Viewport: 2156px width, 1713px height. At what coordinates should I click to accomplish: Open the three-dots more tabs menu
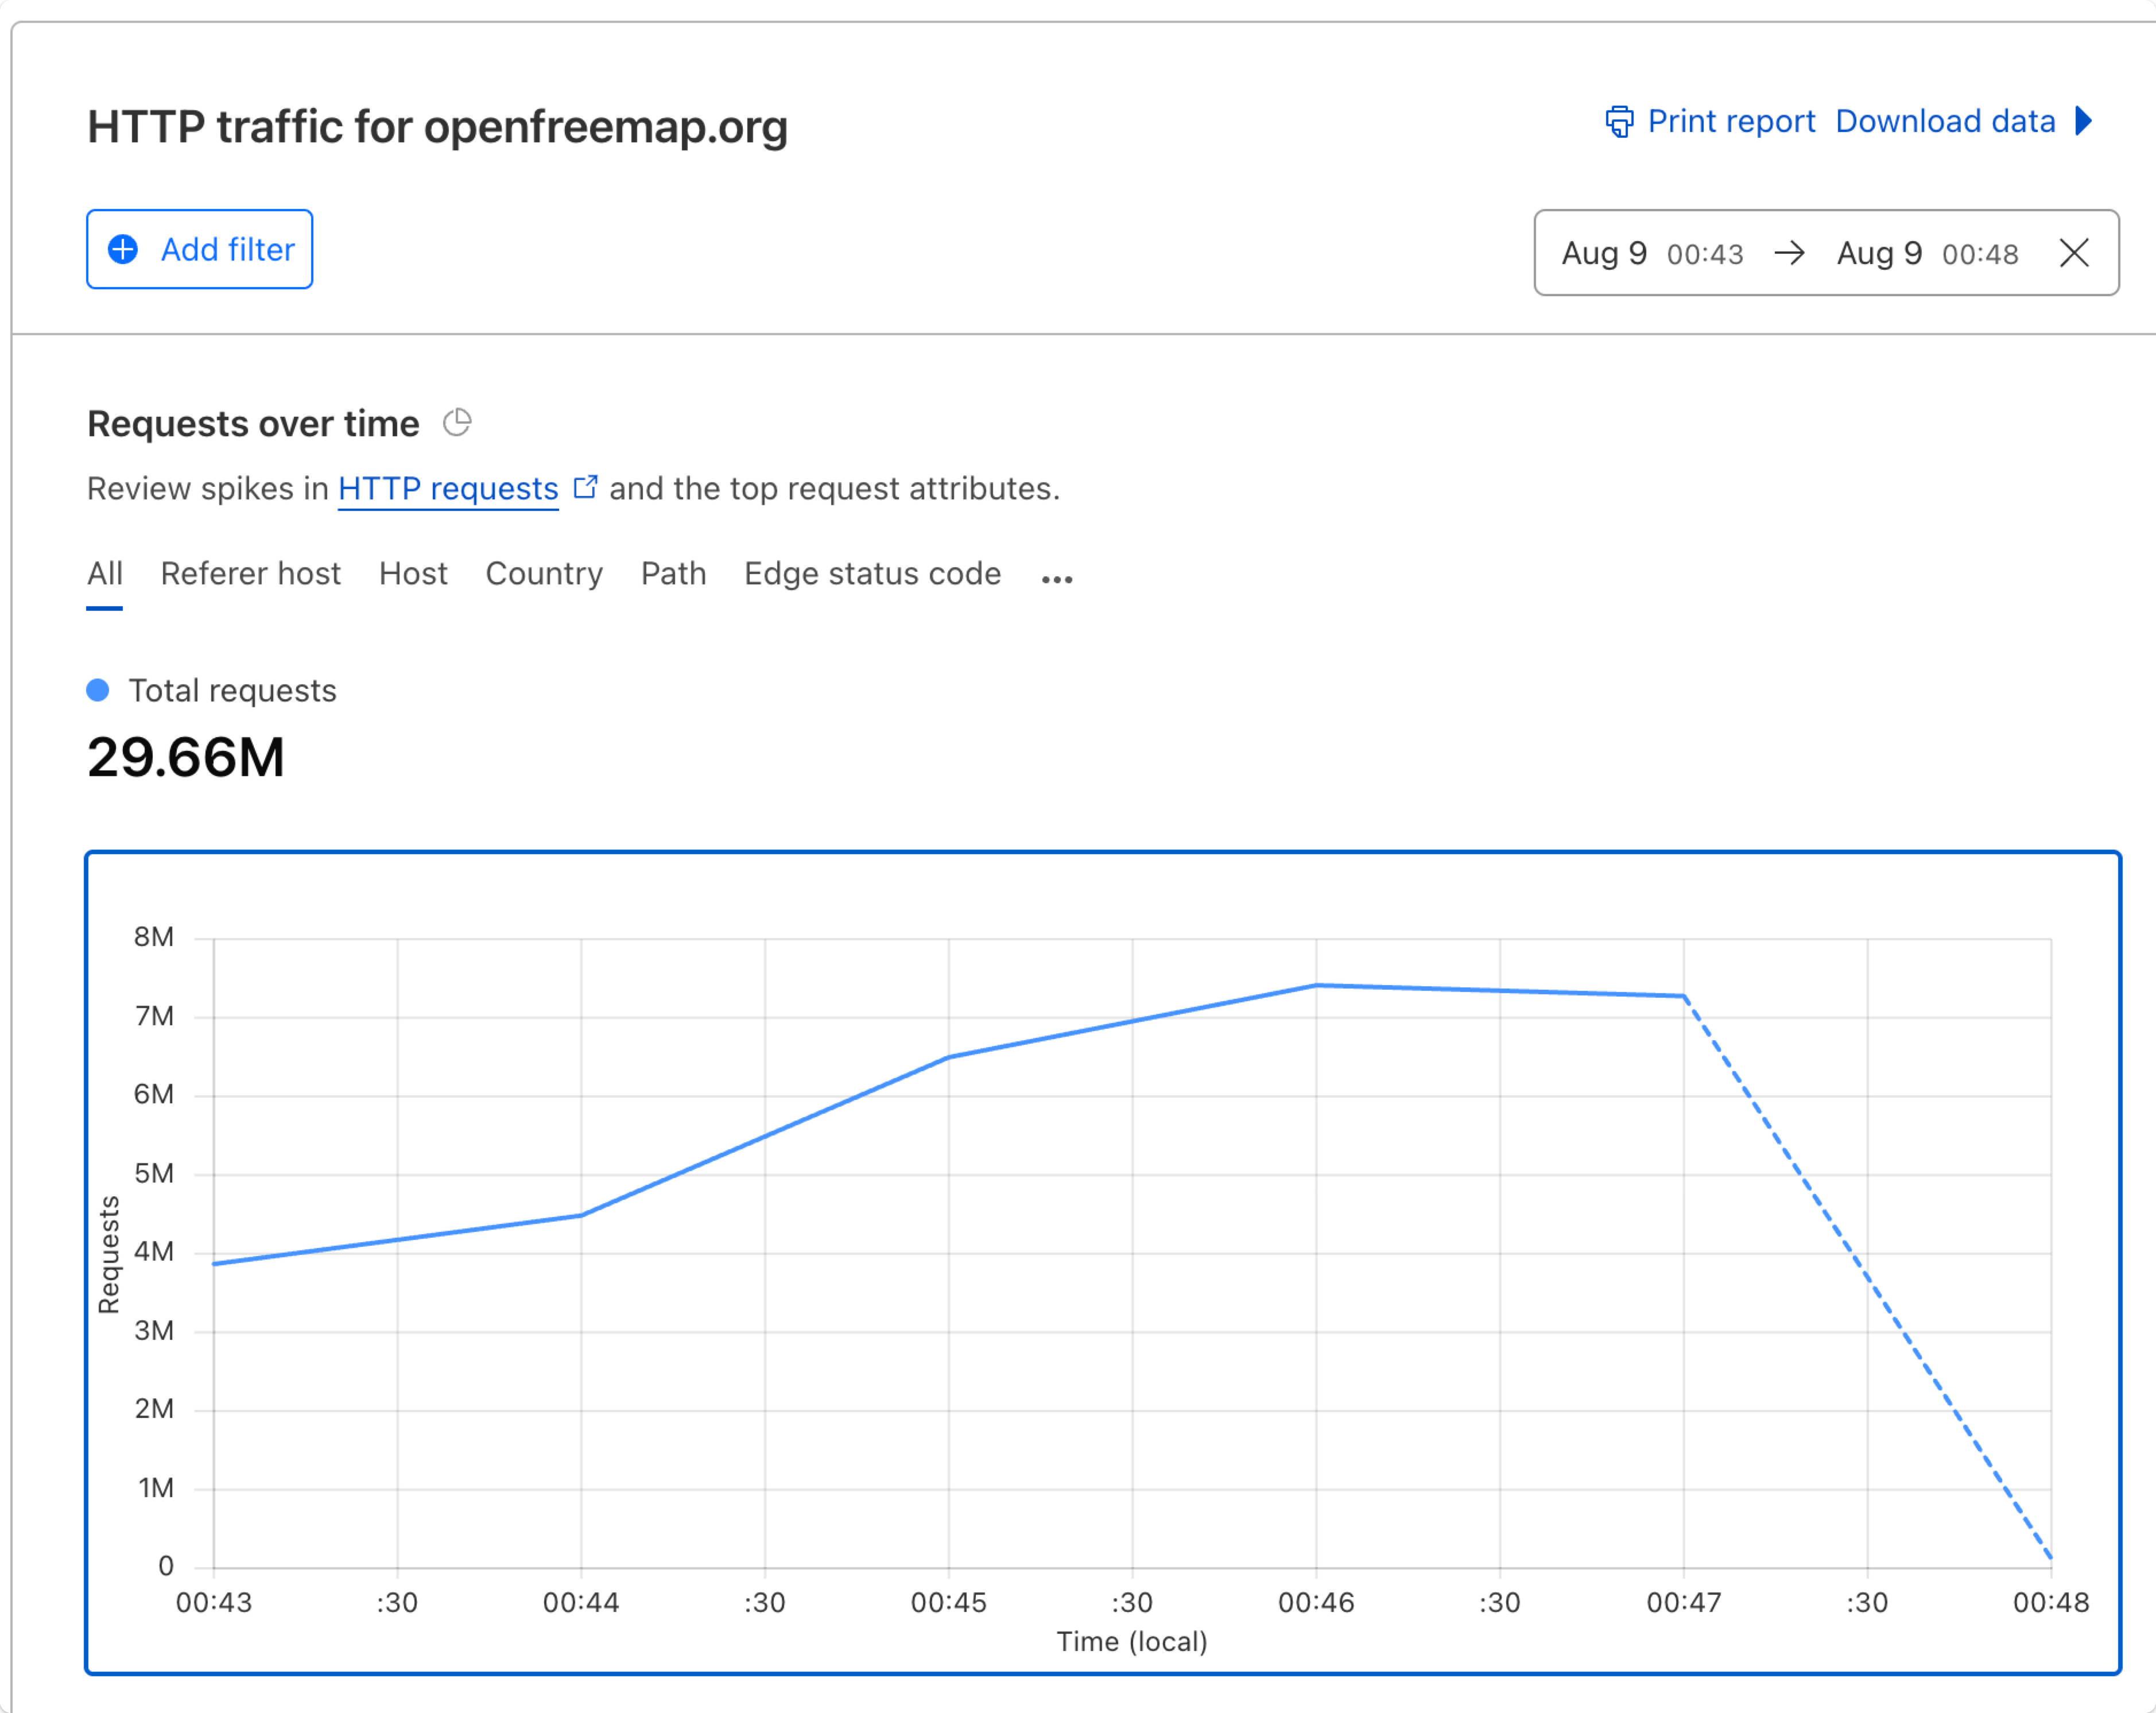(x=1056, y=579)
